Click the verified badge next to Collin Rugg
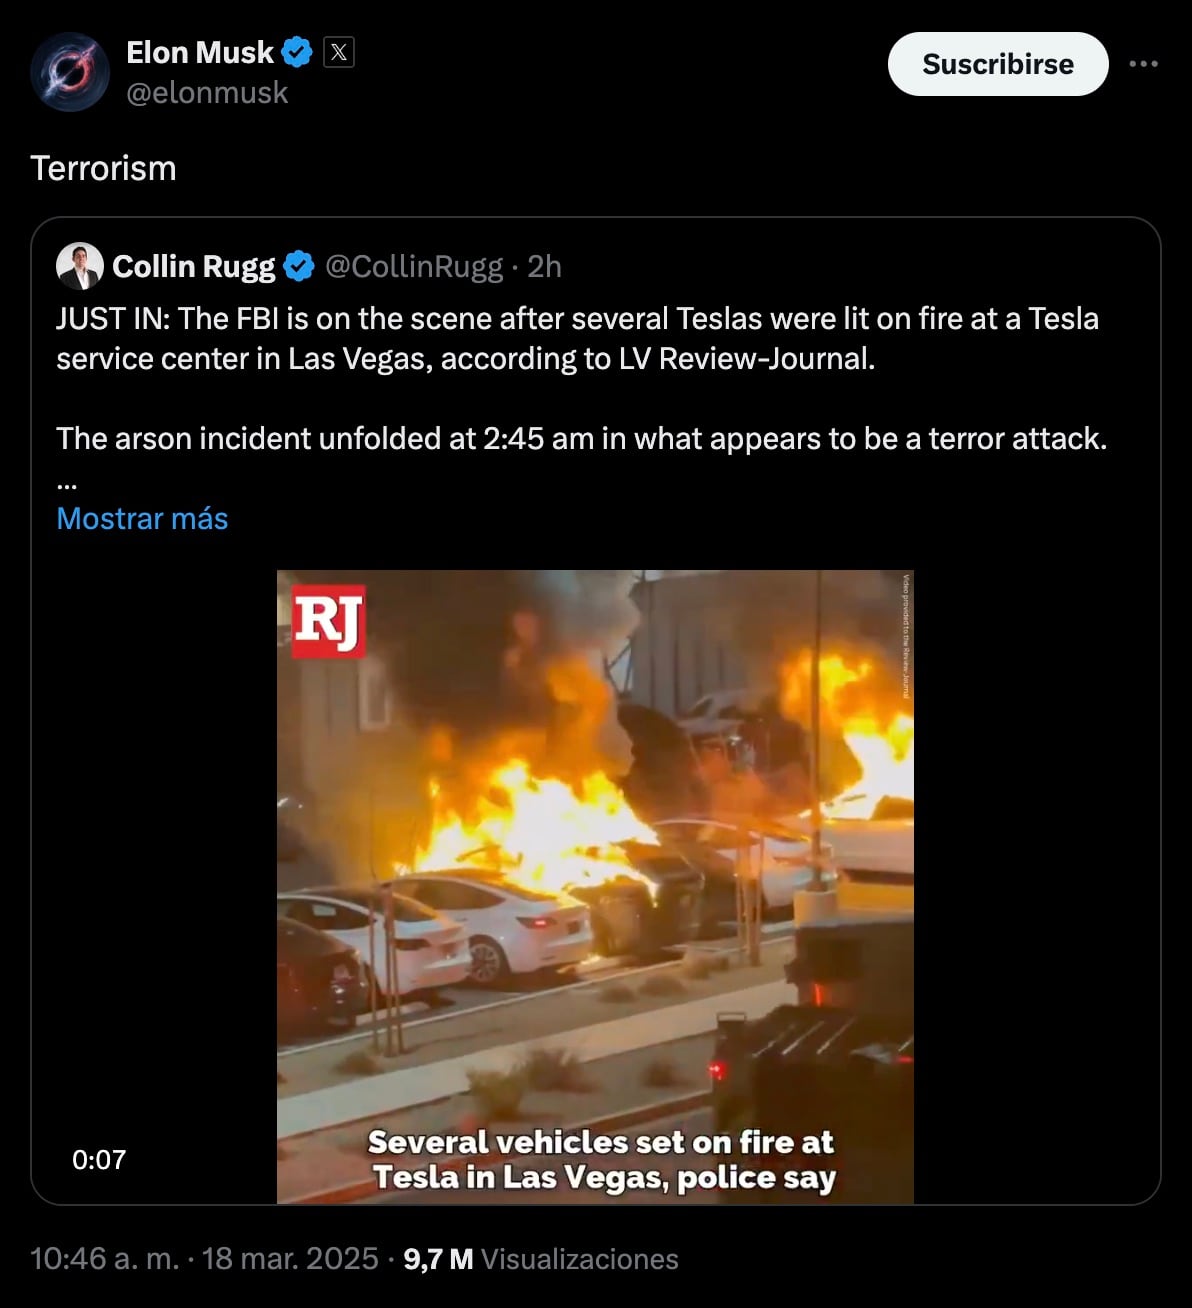The width and height of the screenshot is (1192, 1308). (x=298, y=267)
